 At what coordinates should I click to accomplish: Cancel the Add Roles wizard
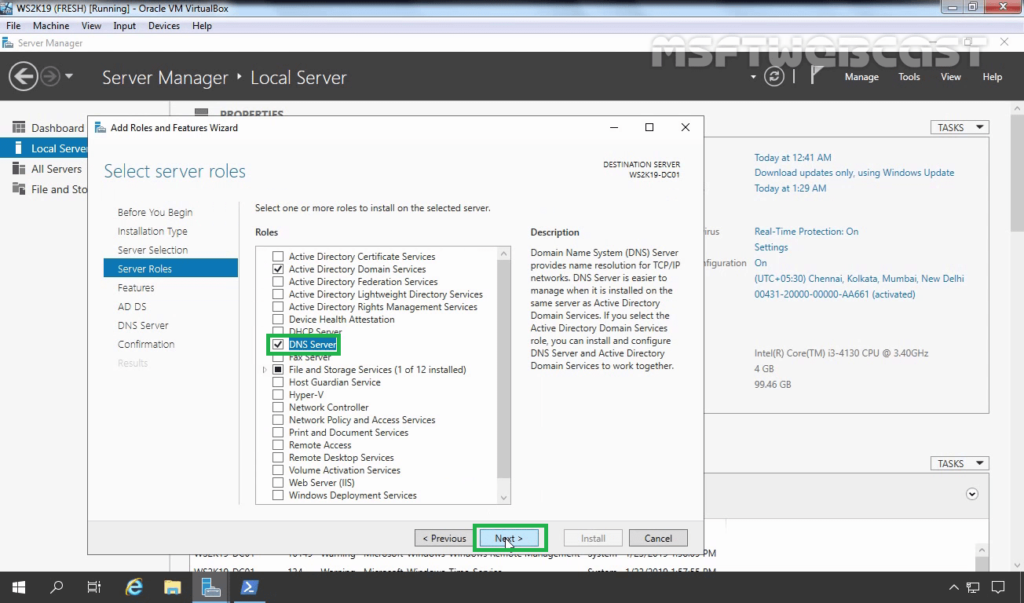click(x=658, y=538)
